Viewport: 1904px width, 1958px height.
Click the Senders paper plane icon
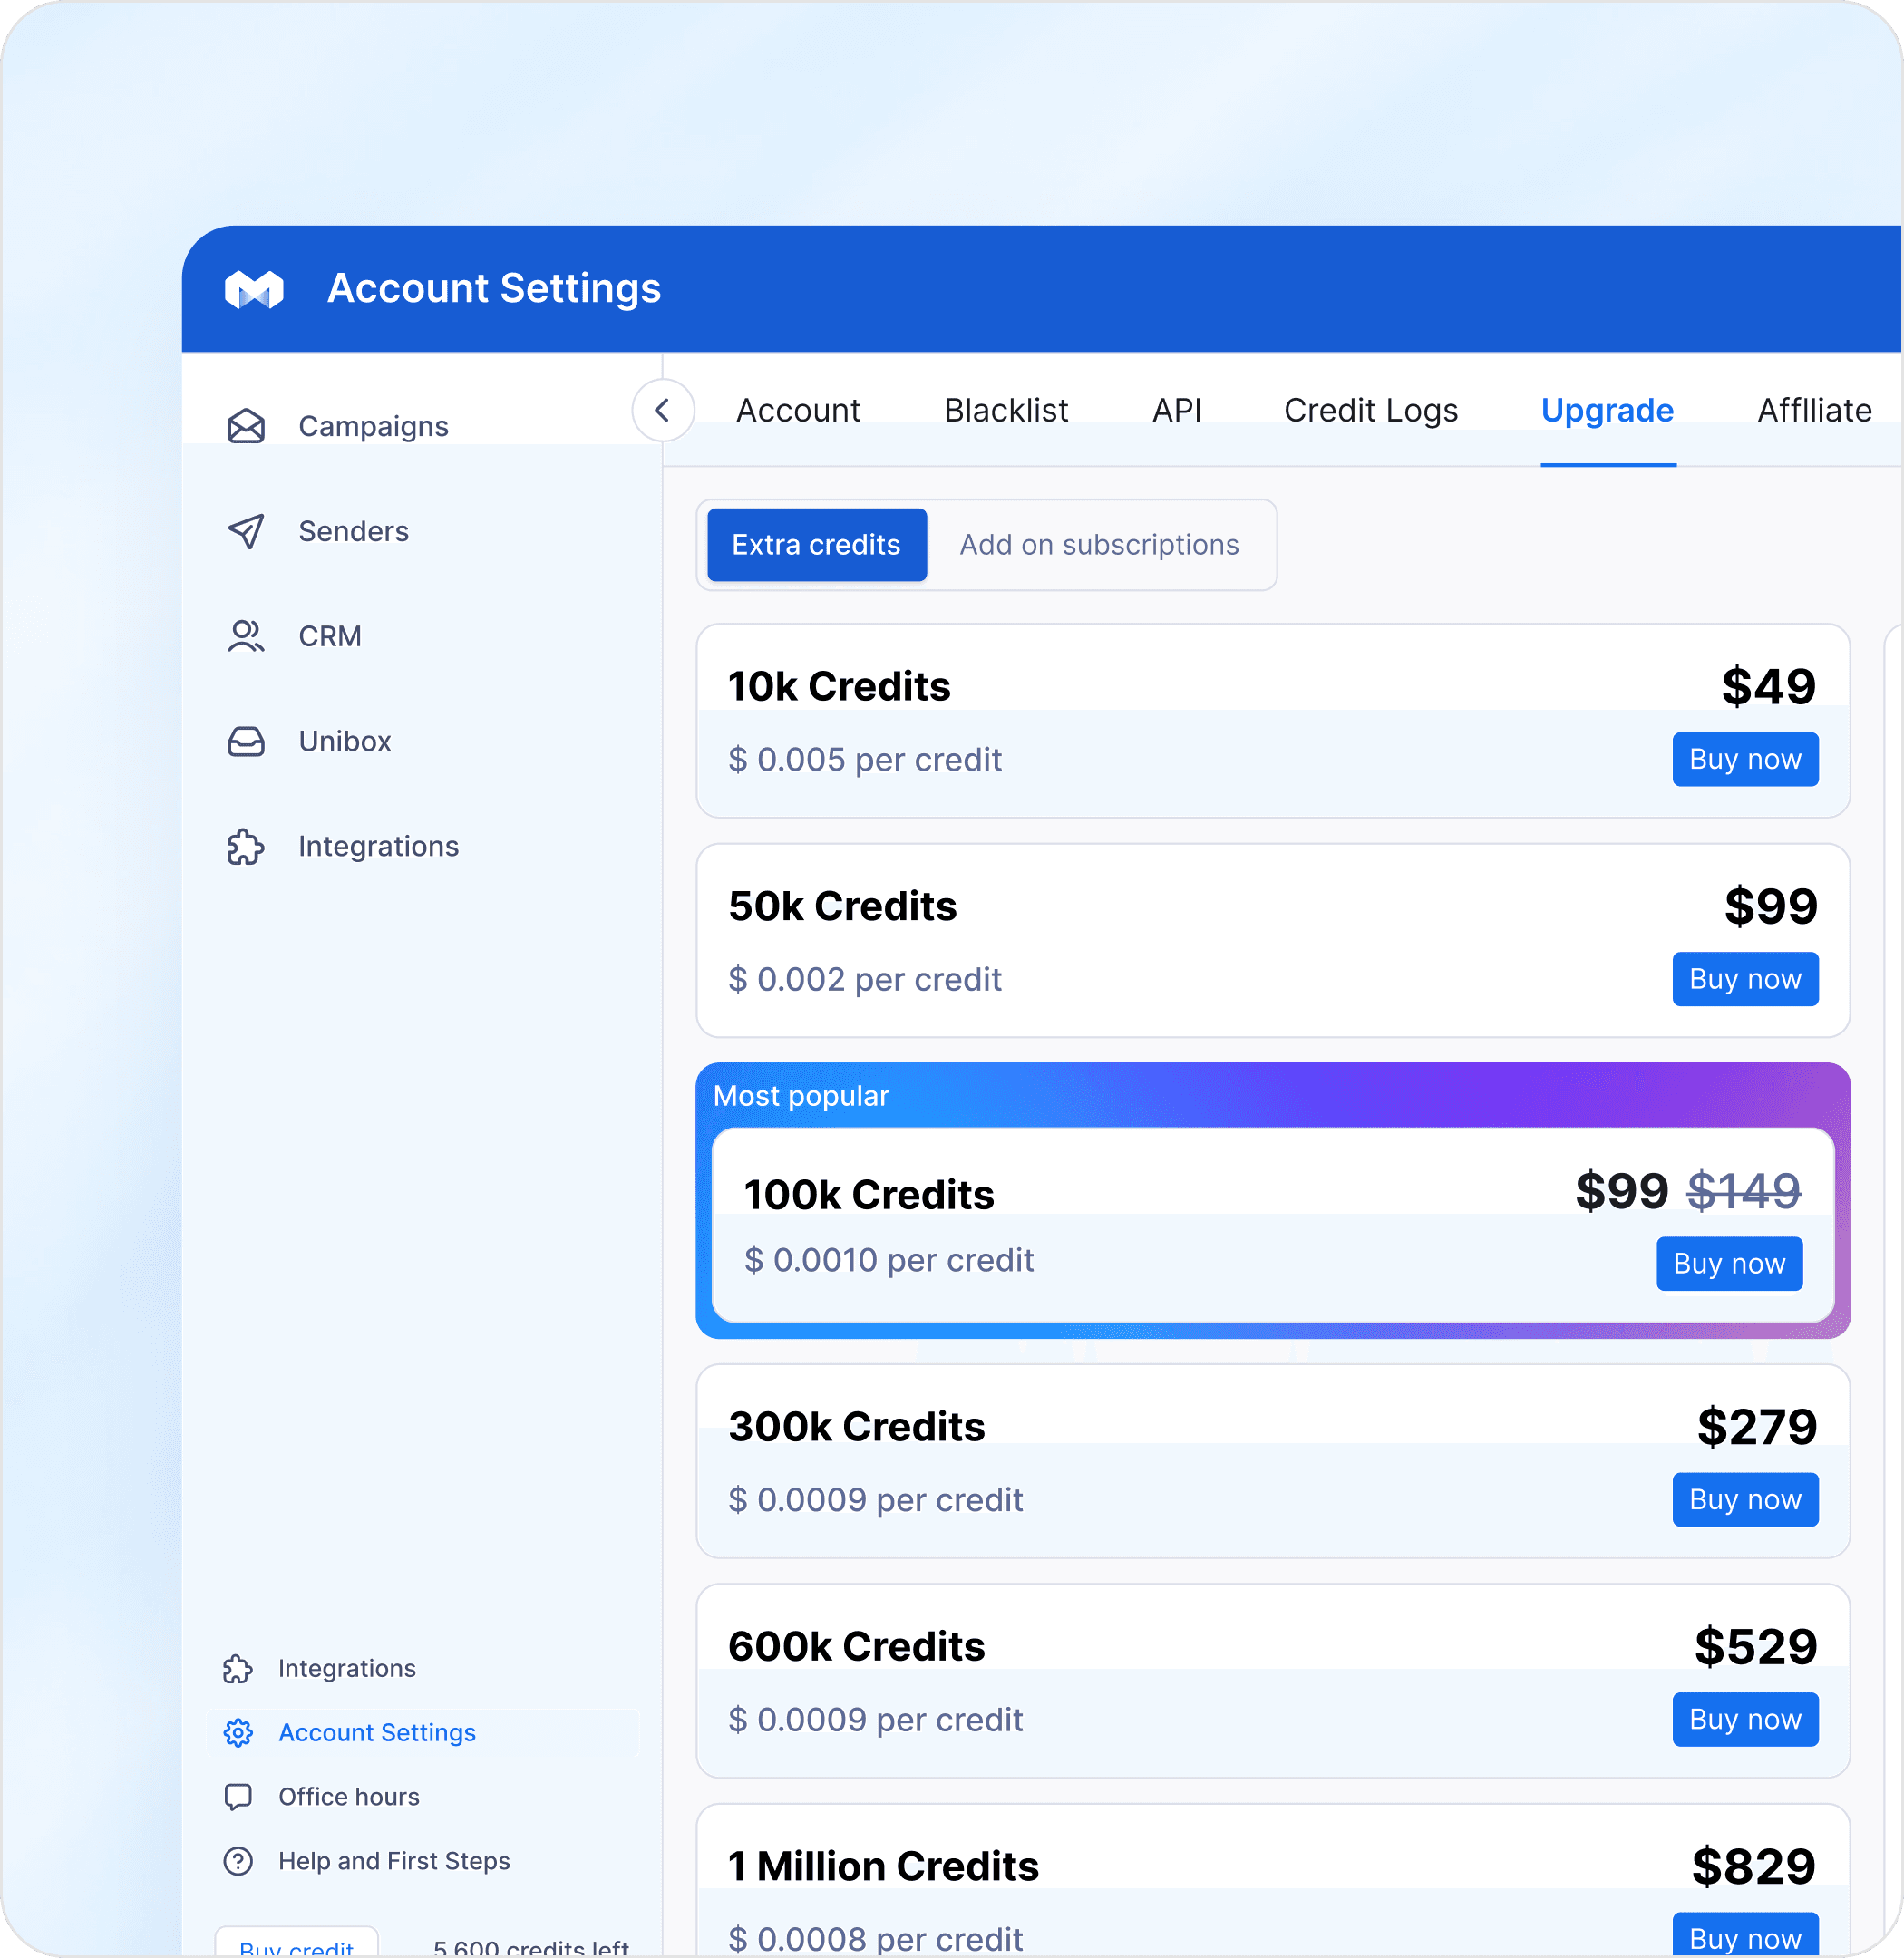point(245,531)
